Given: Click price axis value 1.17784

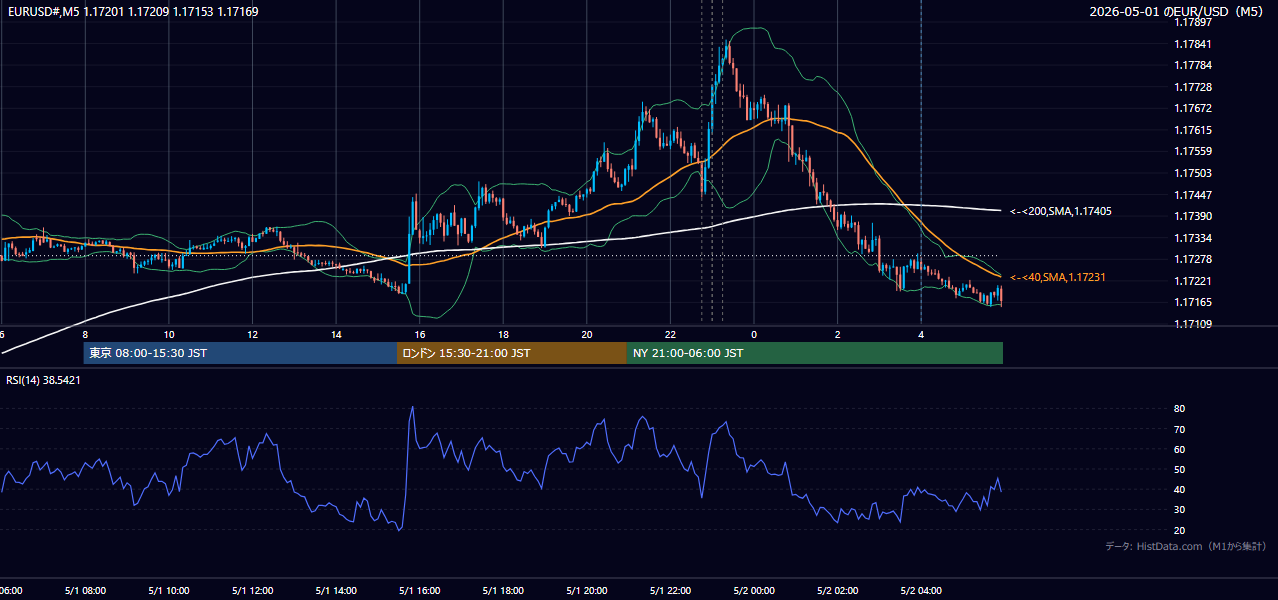Looking at the screenshot, I should point(1193,65).
